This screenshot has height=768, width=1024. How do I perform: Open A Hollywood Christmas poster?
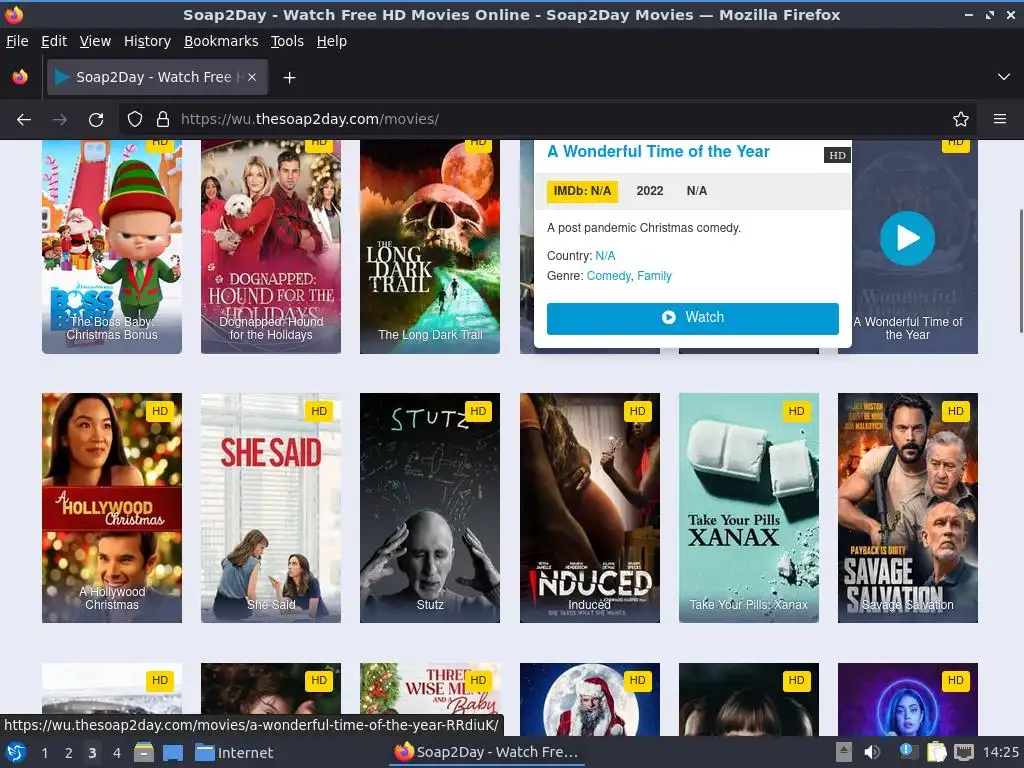point(112,507)
